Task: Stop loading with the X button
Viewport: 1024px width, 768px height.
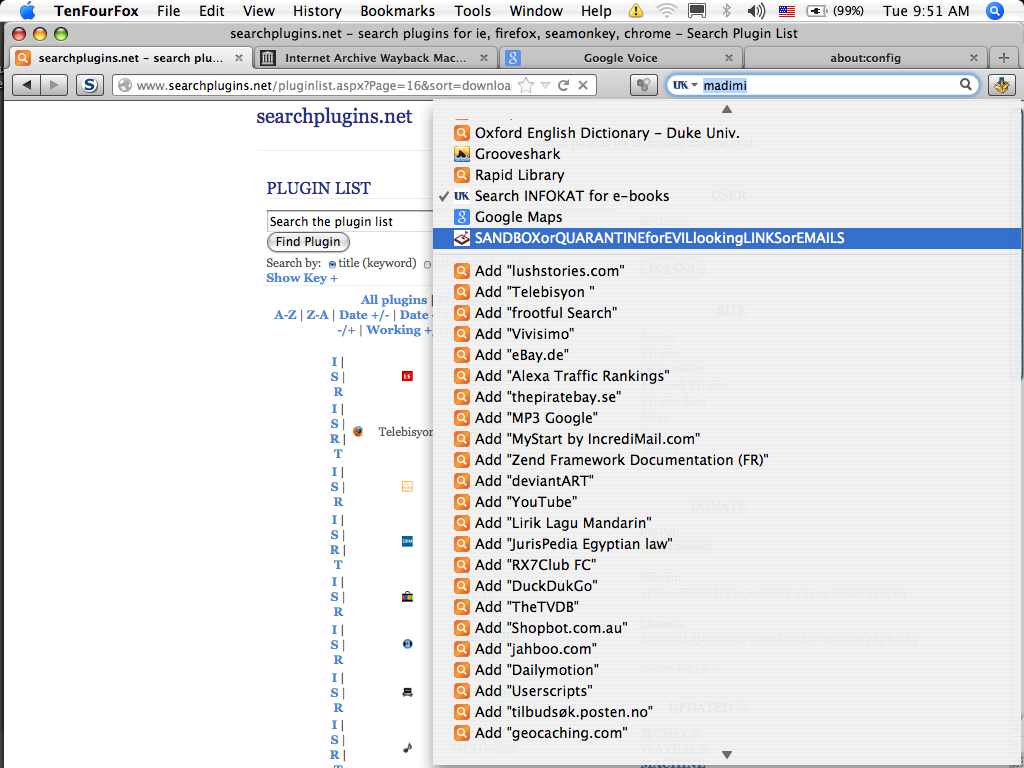Action: pyautogui.click(x=583, y=85)
